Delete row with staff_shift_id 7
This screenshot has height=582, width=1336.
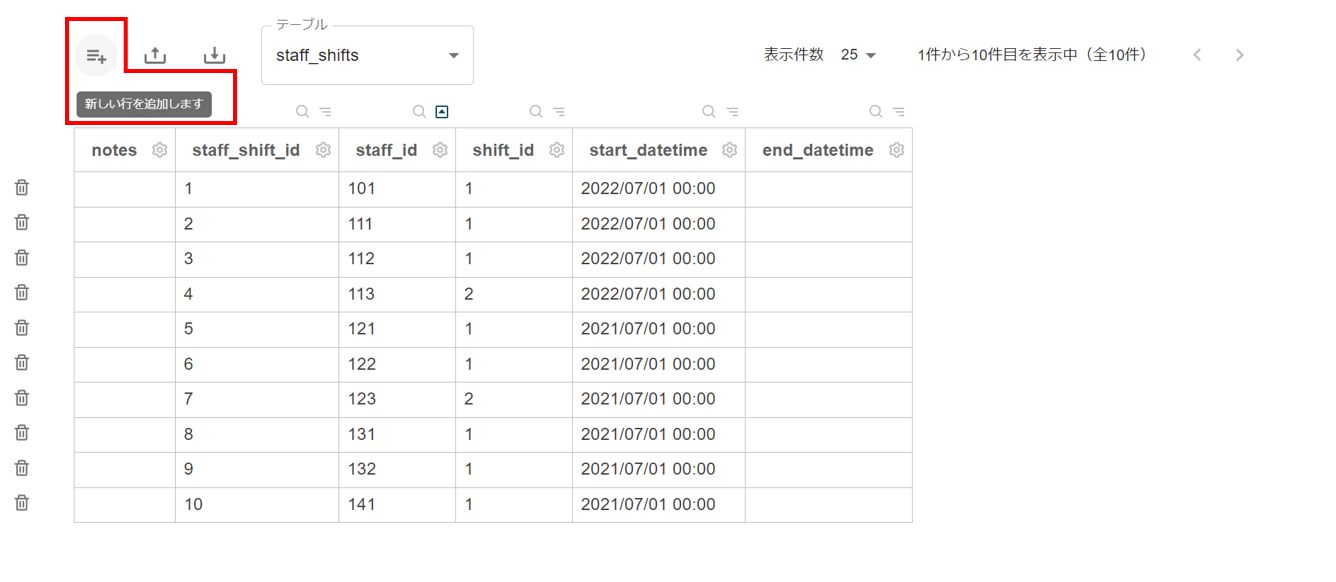point(22,398)
